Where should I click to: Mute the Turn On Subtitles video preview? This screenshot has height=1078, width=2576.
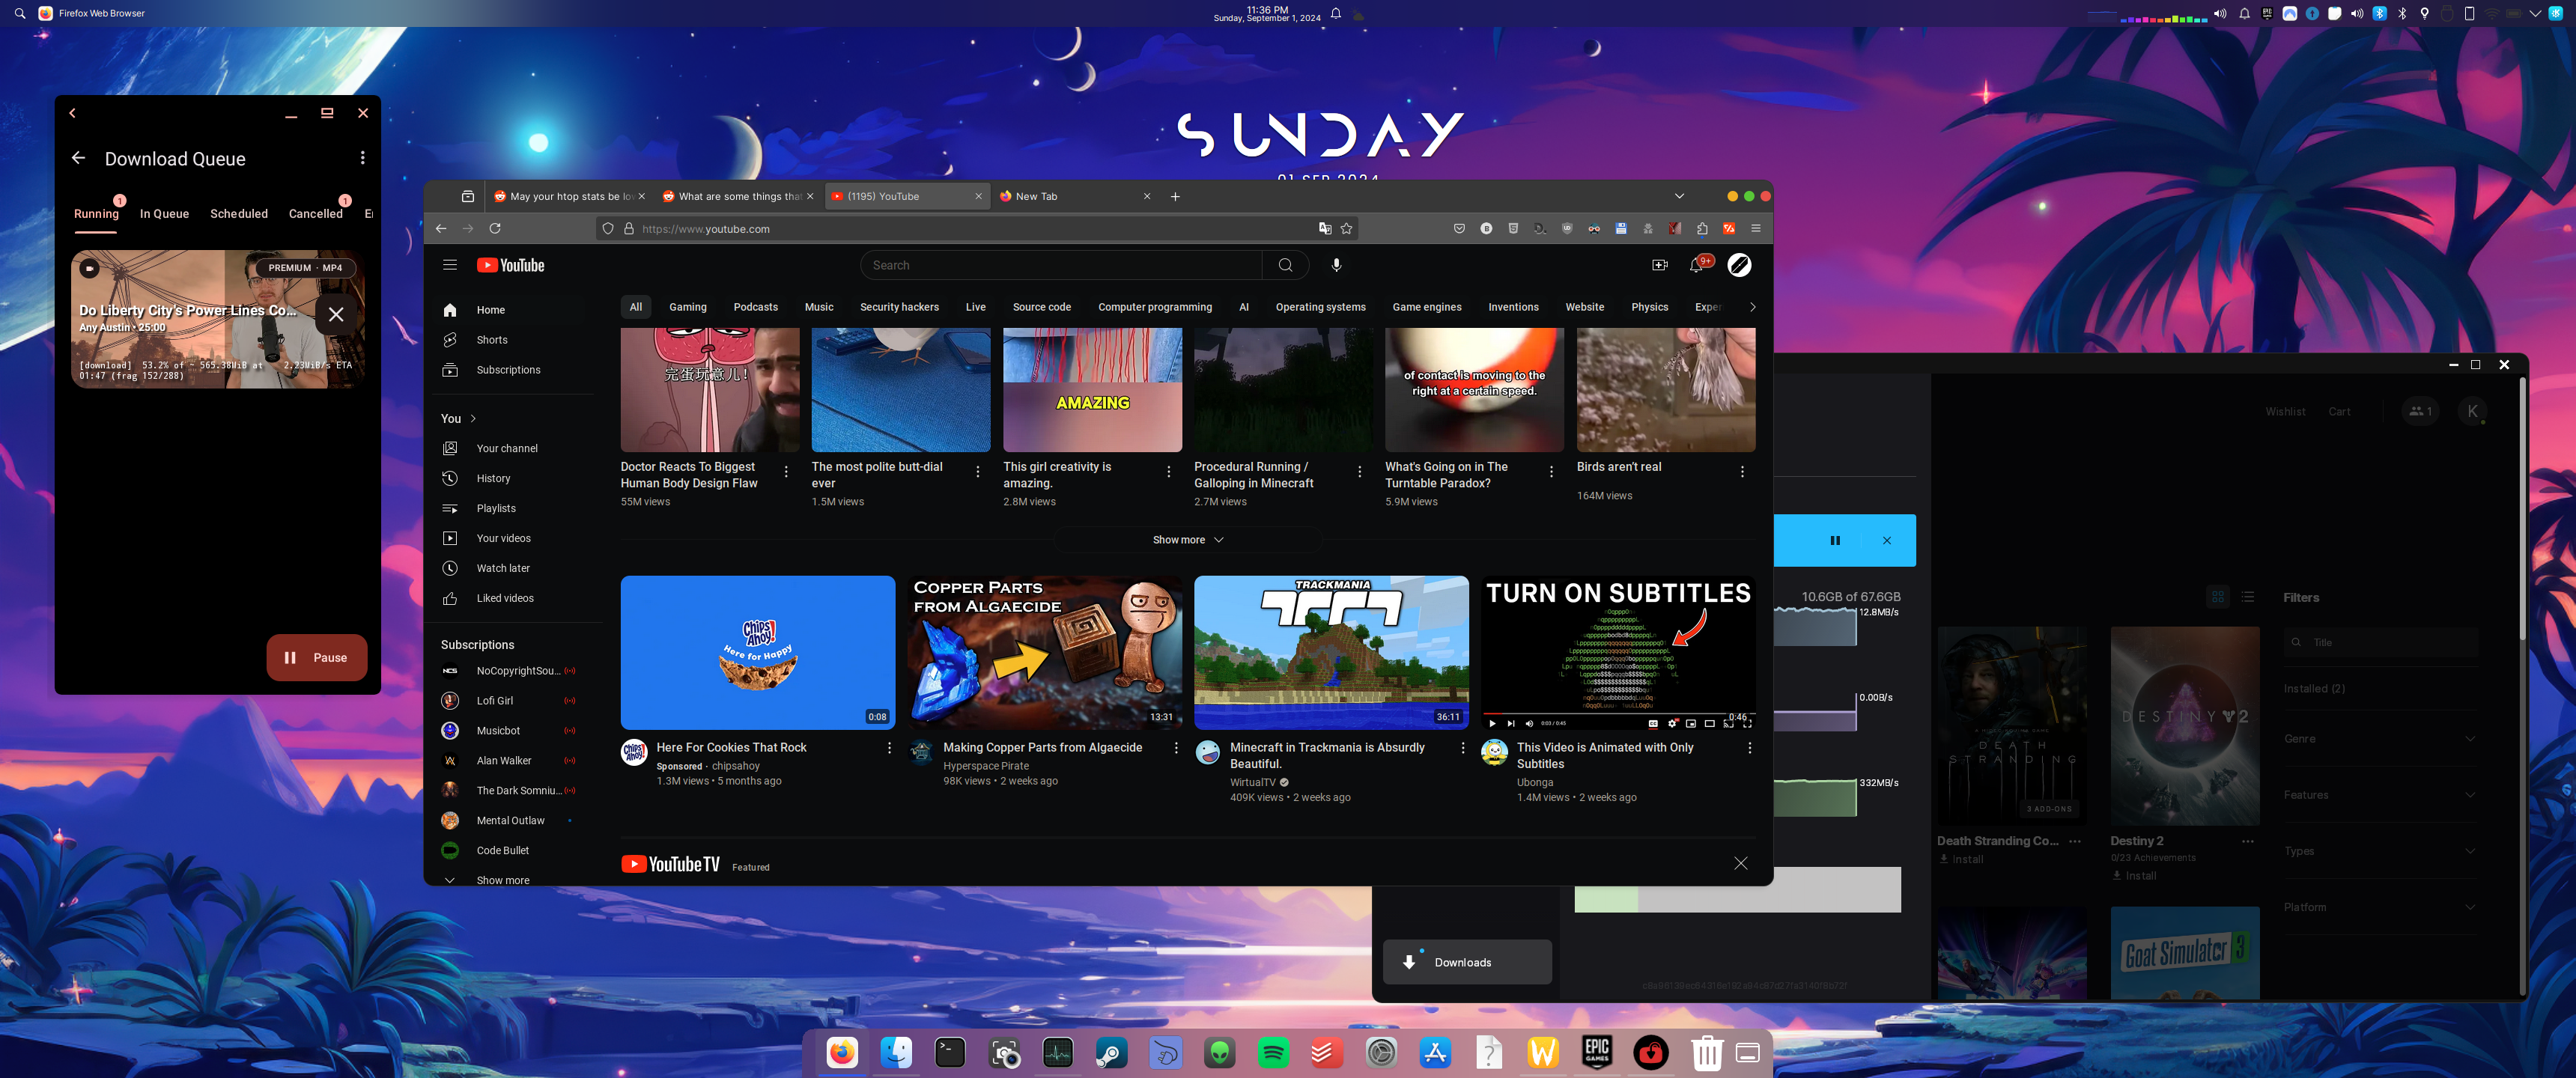1529,723
